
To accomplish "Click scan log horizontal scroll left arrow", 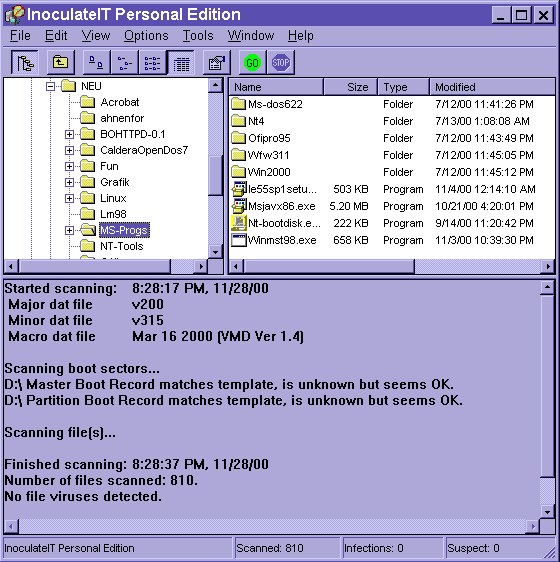I will (x=11, y=527).
